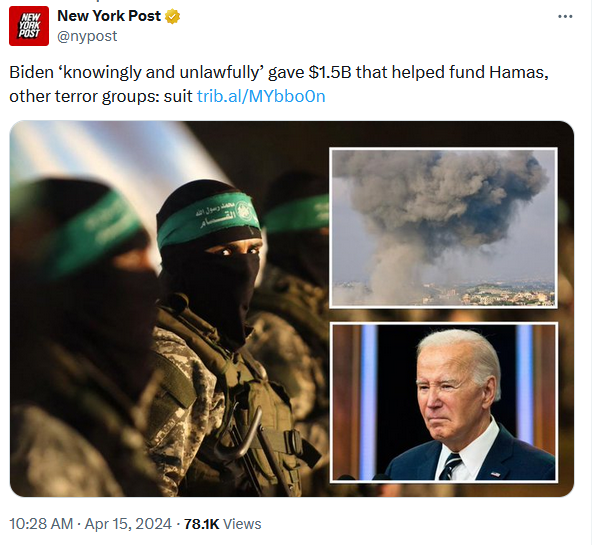This screenshot has width=596, height=545.
Task: Open the Apr 15, 2024 date
Action: click(x=128, y=524)
